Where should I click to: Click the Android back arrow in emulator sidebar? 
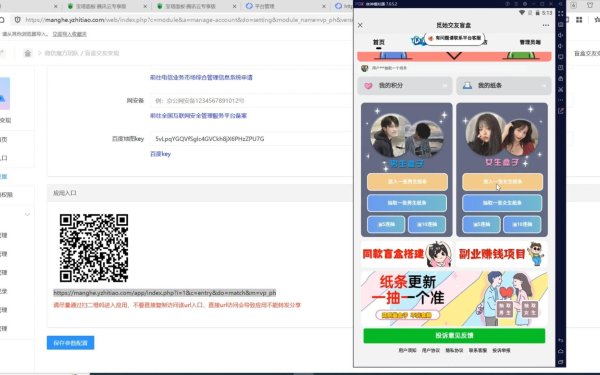pos(561,340)
